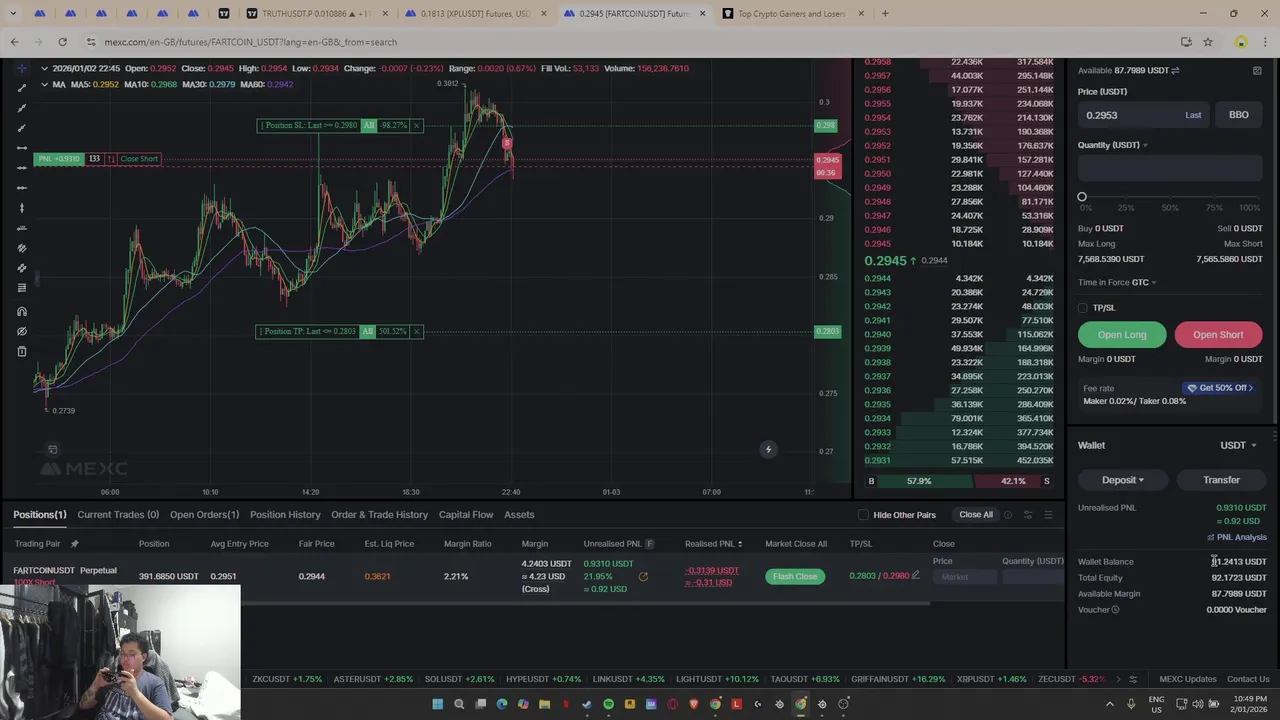The height and width of the screenshot is (720, 1280).
Task: Click the browser reload button
Action: [x=62, y=42]
